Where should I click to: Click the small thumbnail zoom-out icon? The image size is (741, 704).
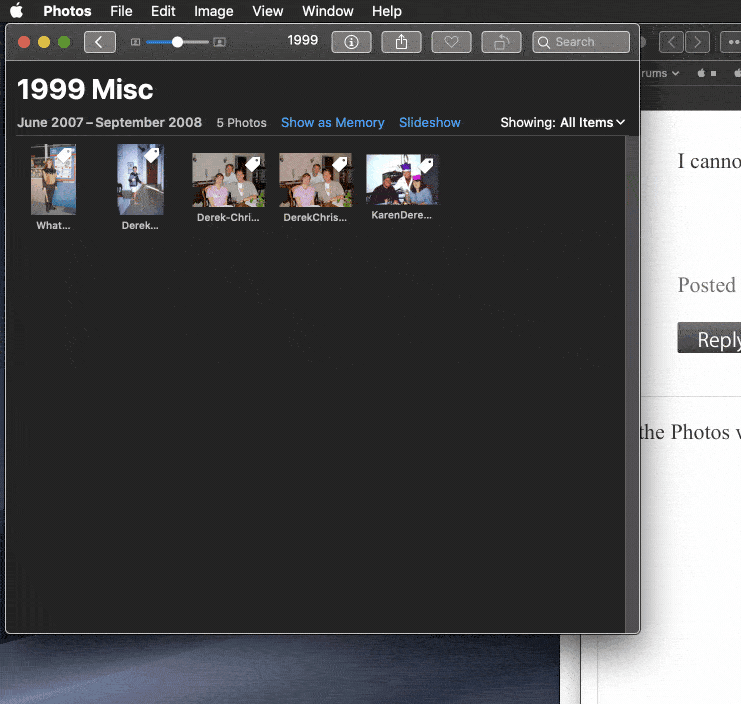coord(135,42)
